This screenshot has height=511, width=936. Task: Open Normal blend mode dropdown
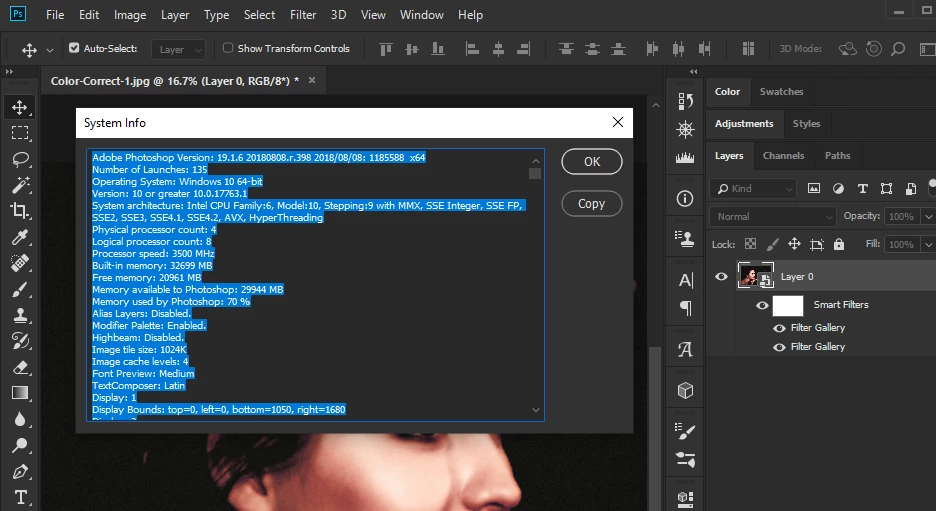pyautogui.click(x=772, y=217)
